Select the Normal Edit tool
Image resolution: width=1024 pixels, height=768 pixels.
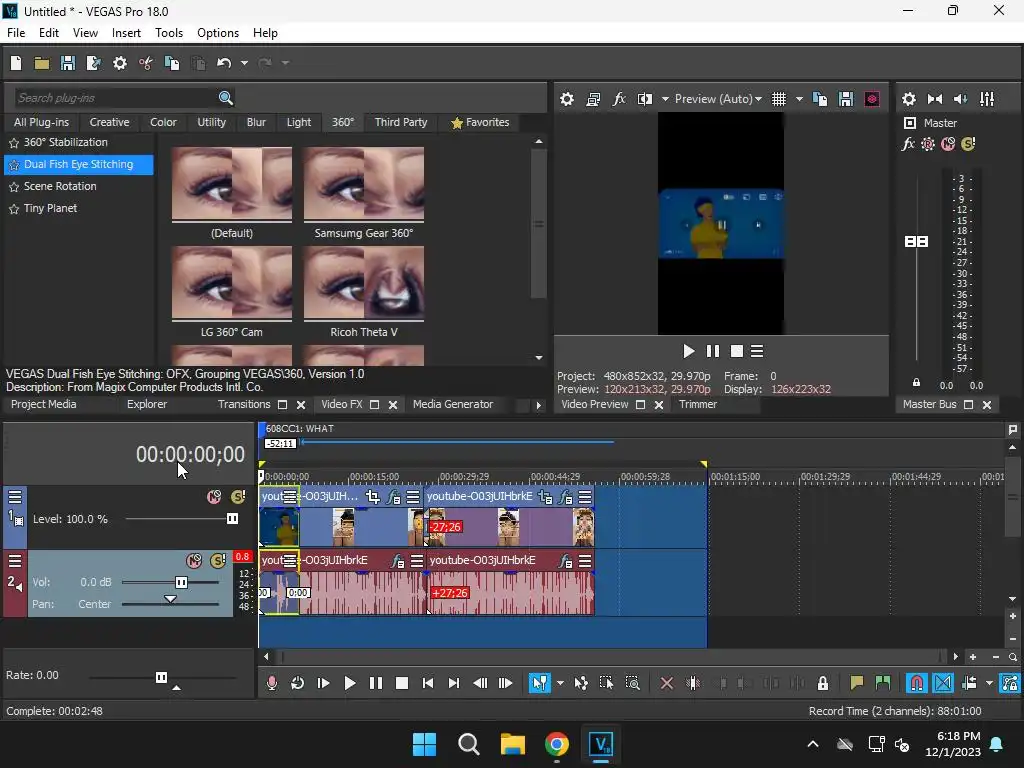[539, 683]
